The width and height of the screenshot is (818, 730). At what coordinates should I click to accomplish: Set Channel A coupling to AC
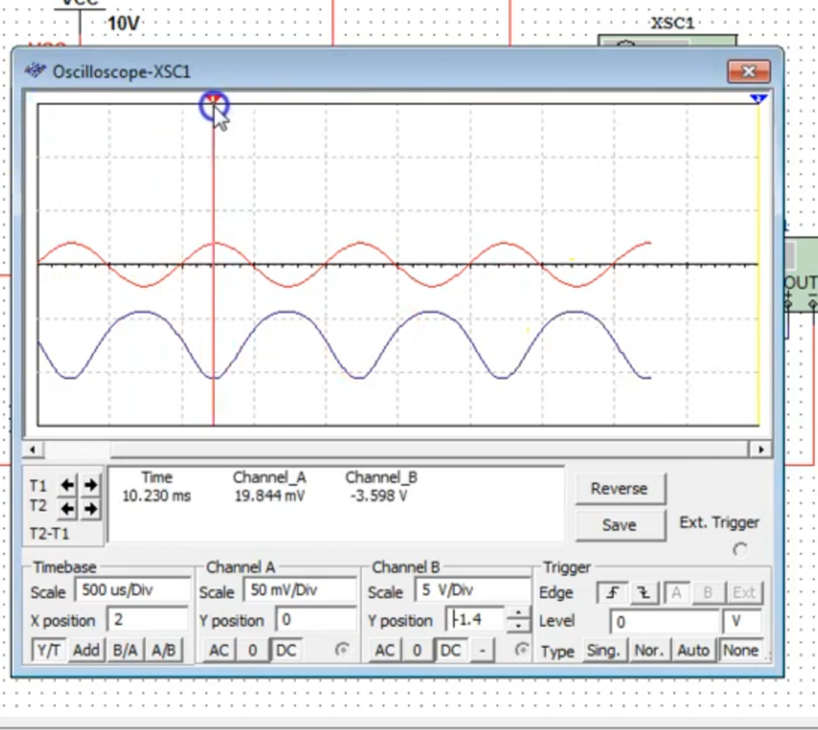point(218,650)
